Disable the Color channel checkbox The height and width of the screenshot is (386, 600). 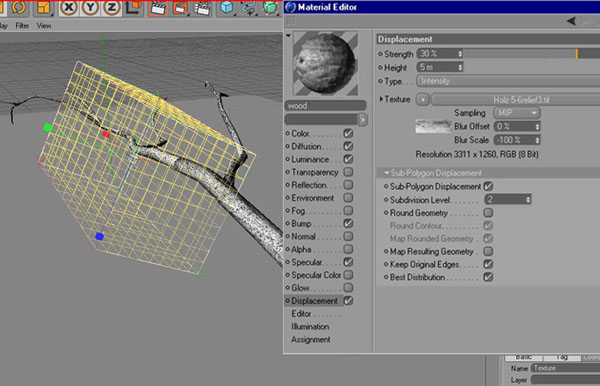(x=348, y=134)
